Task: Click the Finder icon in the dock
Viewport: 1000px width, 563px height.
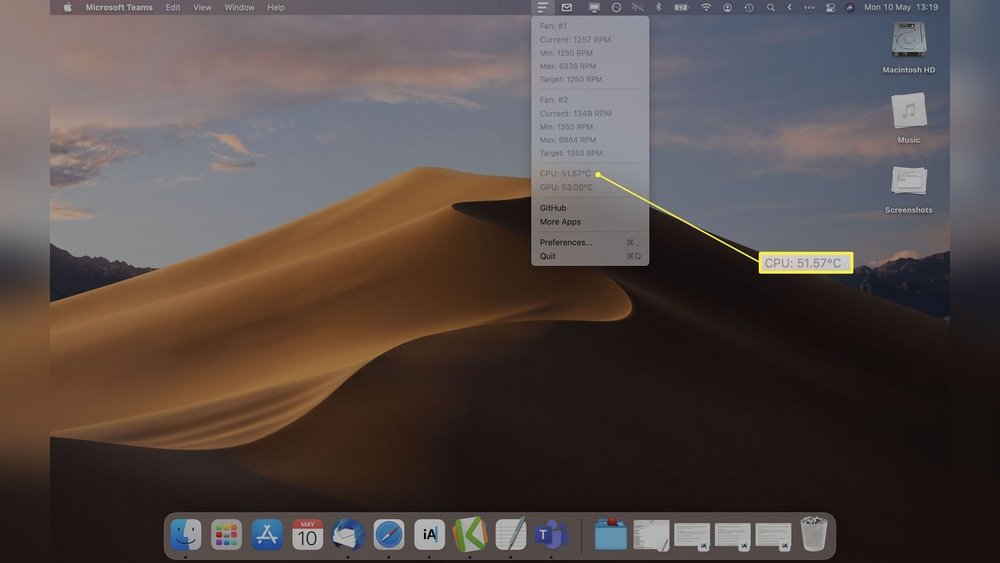Action: click(186, 534)
